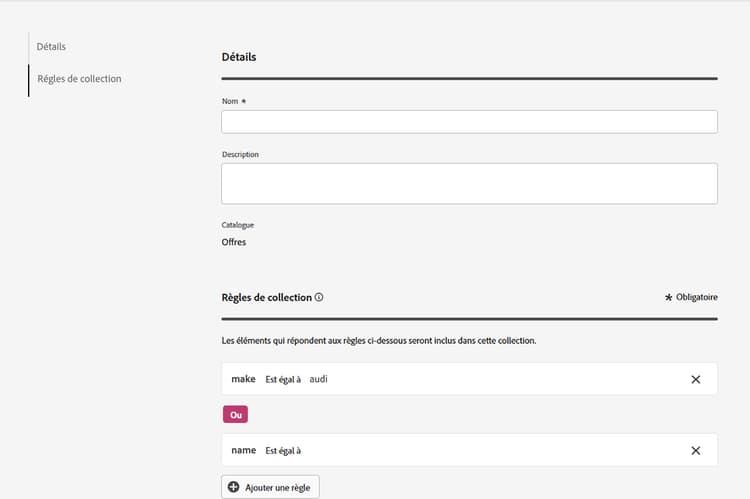750x499 pixels.
Task: Open the "Est égal à" operator in name rule
Action: tap(283, 450)
